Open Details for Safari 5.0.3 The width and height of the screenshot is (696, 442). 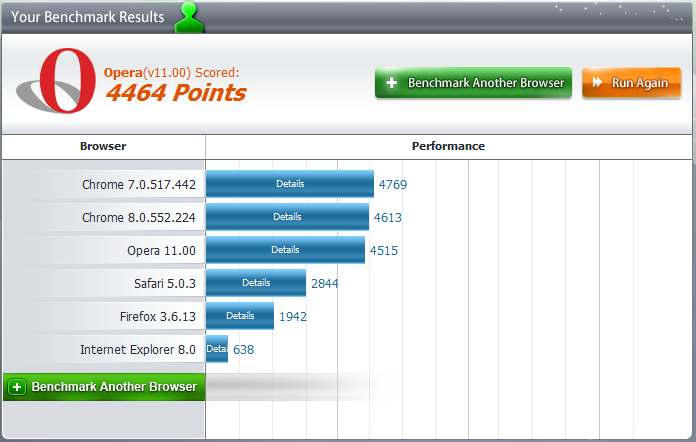click(x=256, y=283)
